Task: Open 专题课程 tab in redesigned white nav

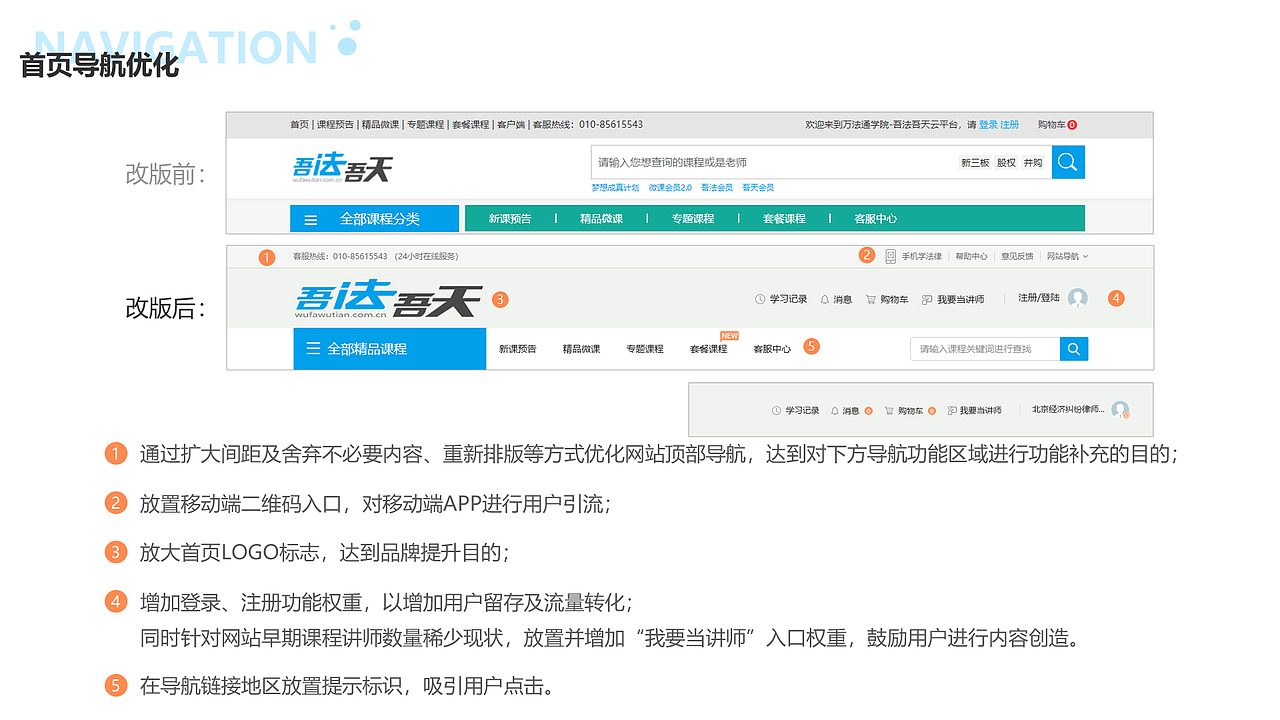Action: coord(645,349)
